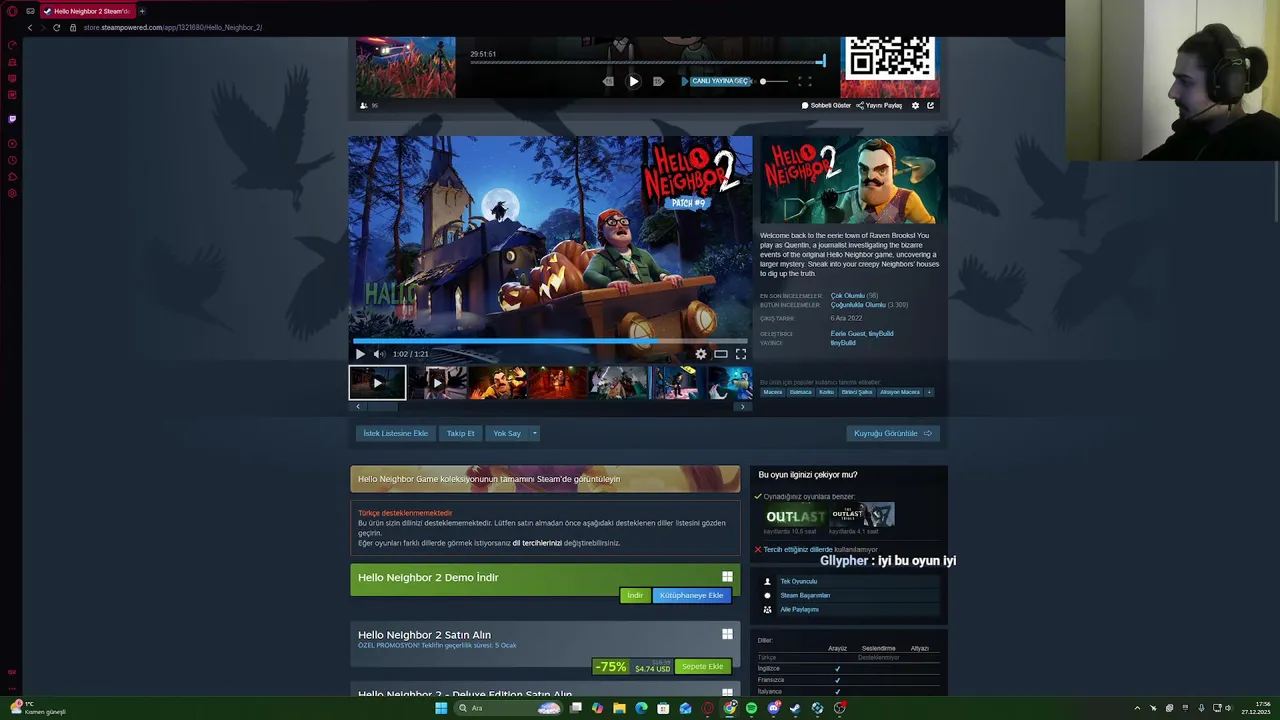This screenshot has height=720, width=1280.
Task: Select Korku tag
Action: pyautogui.click(x=826, y=392)
